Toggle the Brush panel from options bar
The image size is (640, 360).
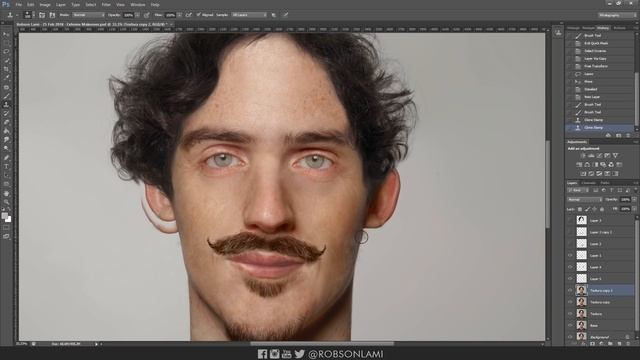point(42,15)
